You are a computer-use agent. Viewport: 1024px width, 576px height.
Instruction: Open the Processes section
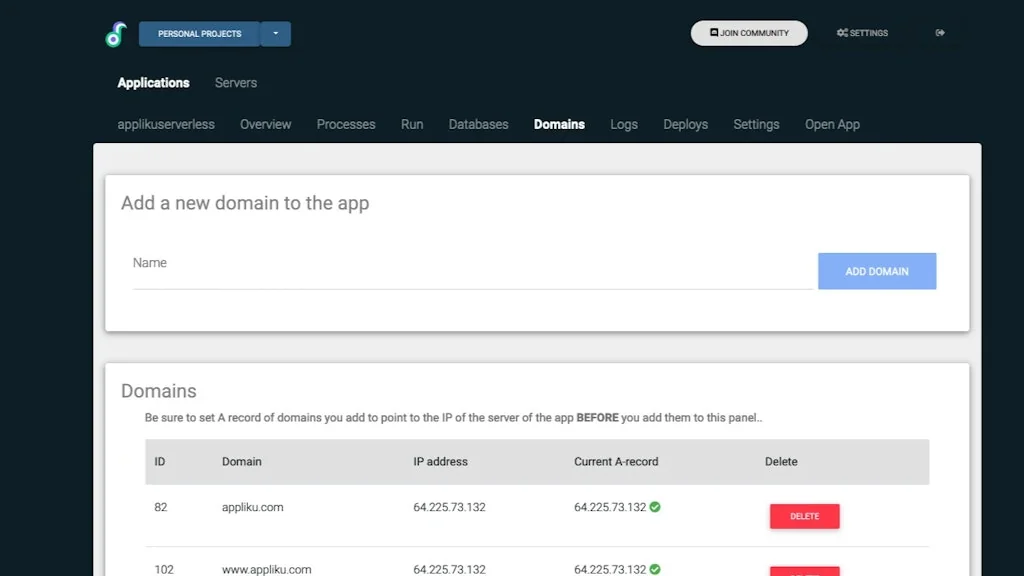pyautogui.click(x=345, y=124)
